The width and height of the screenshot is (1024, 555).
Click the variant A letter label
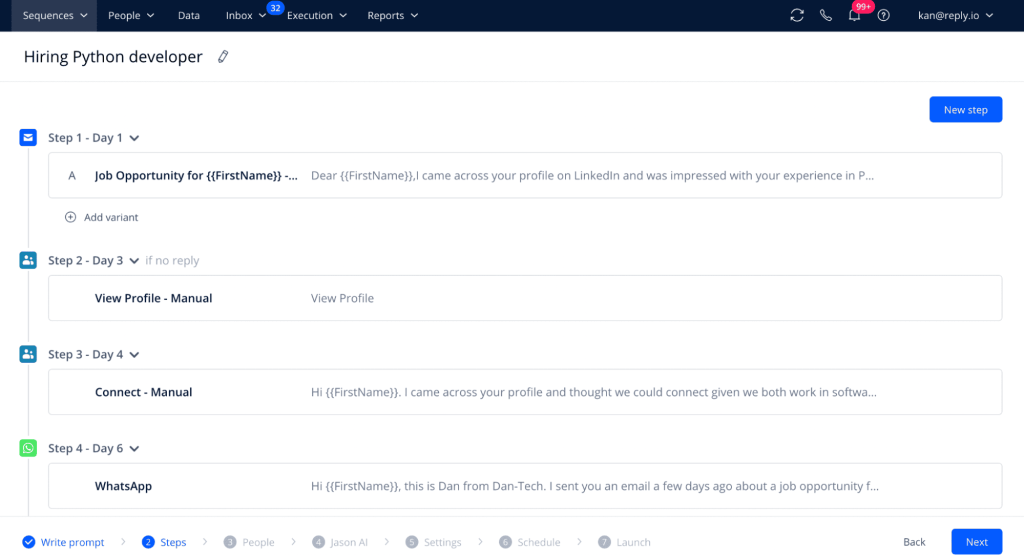(x=72, y=176)
